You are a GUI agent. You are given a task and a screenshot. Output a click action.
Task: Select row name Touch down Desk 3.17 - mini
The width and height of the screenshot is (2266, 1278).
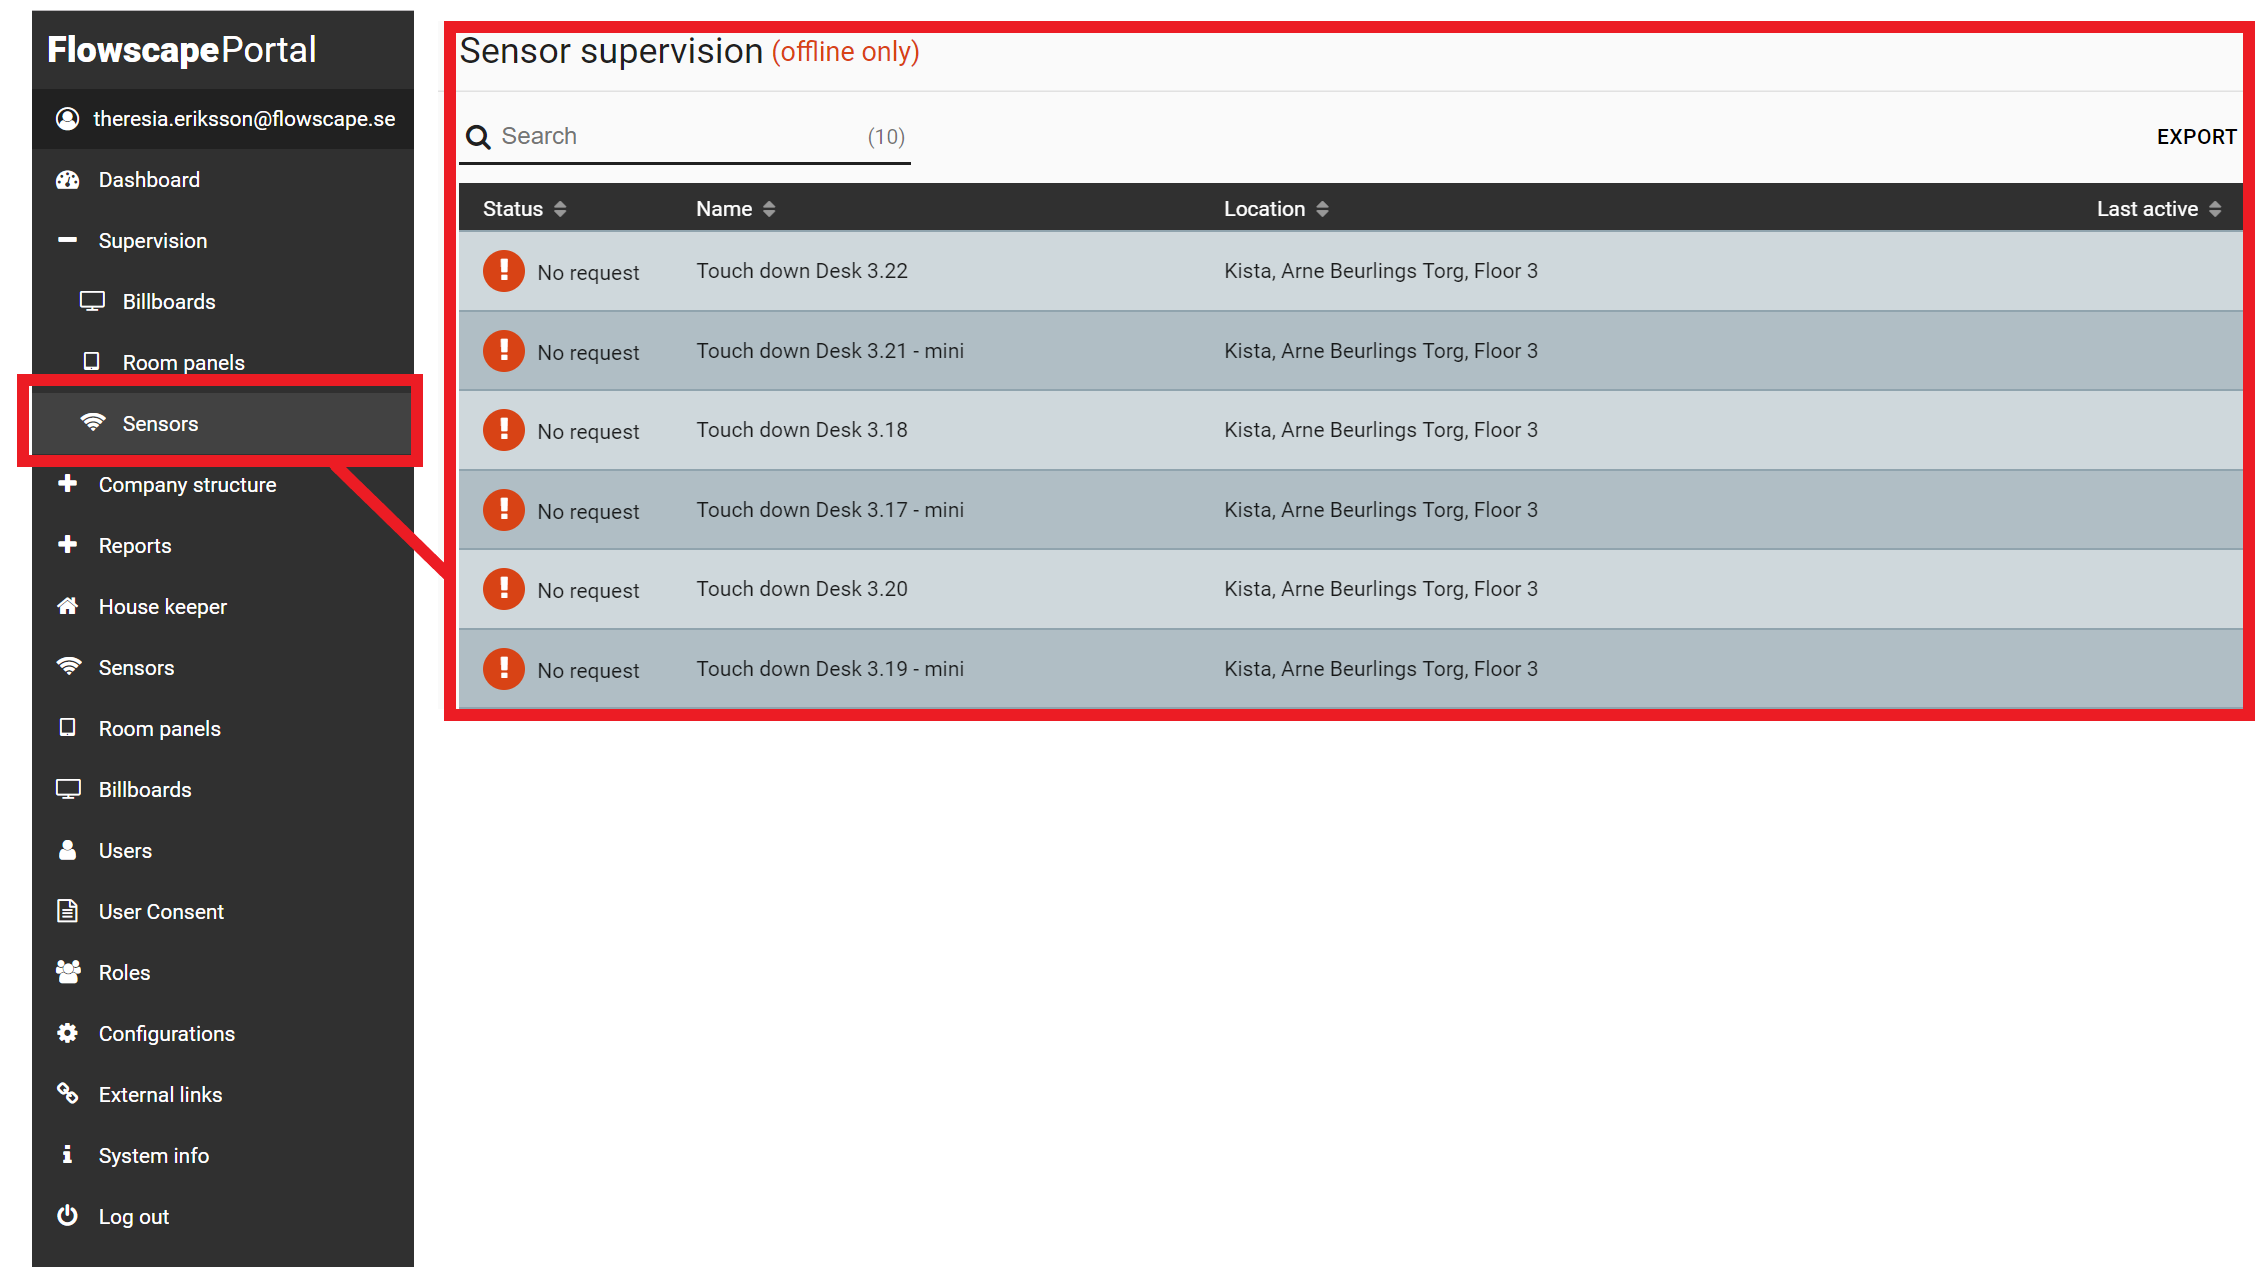point(830,510)
